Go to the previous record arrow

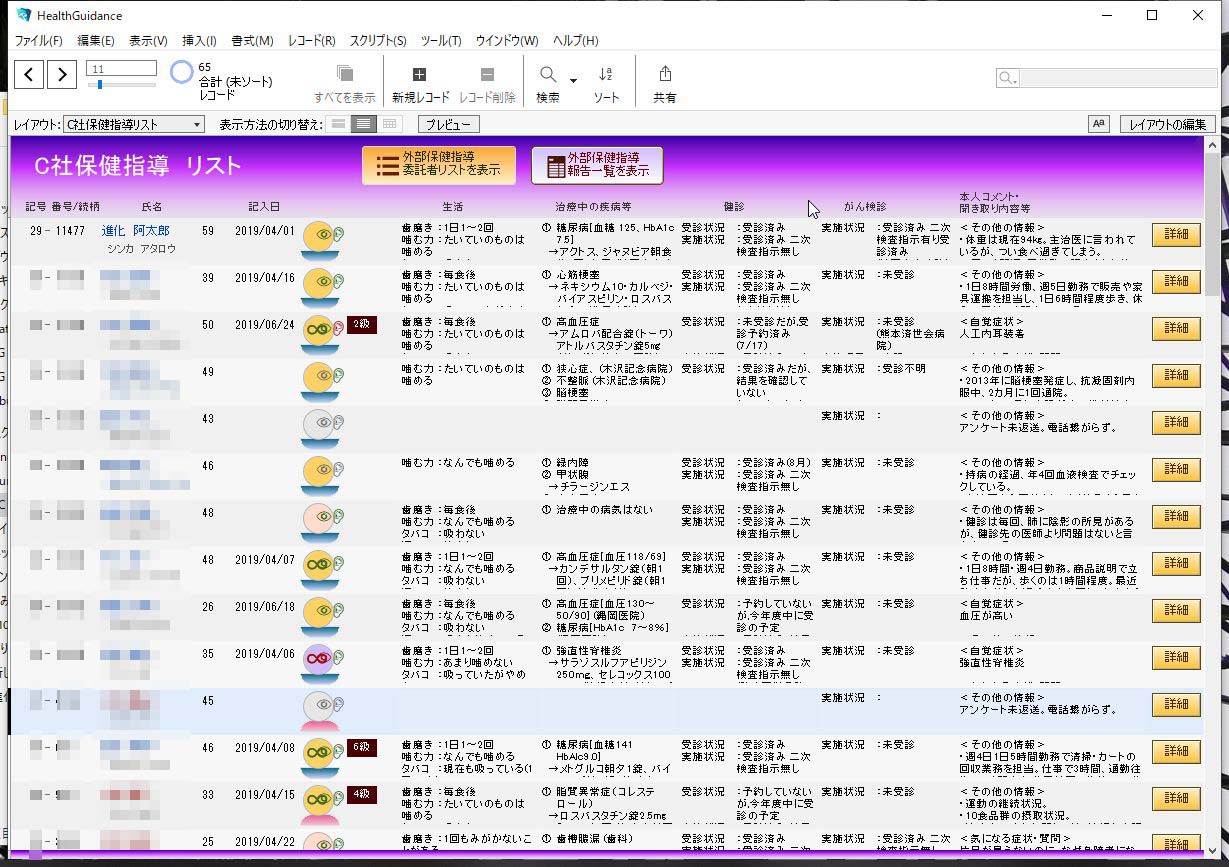(x=29, y=74)
